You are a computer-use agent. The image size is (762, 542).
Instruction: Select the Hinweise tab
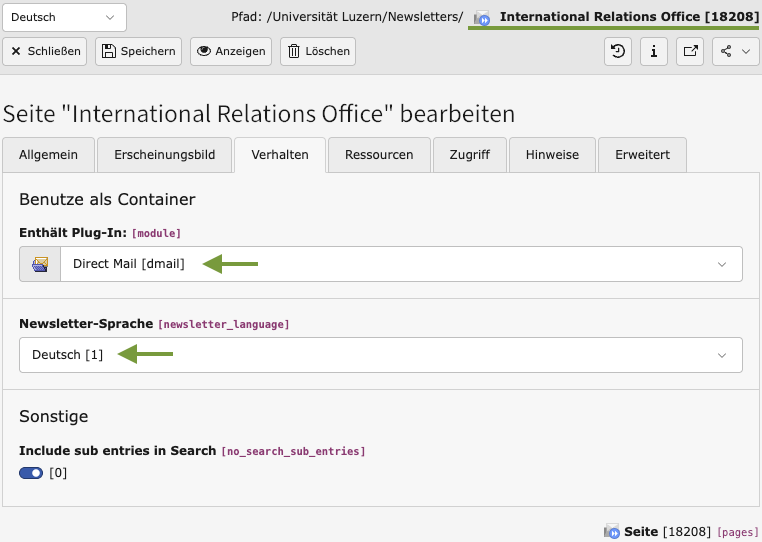[x=552, y=155]
